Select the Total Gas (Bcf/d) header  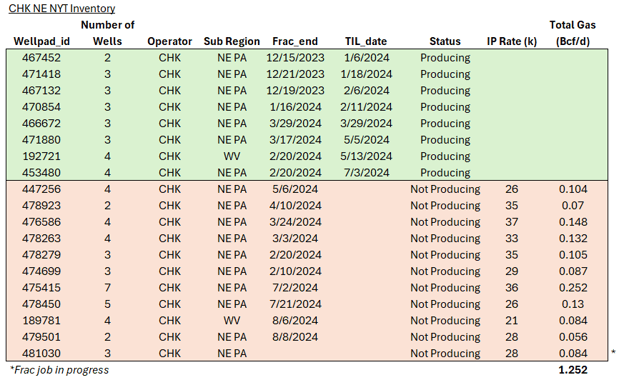click(573, 33)
